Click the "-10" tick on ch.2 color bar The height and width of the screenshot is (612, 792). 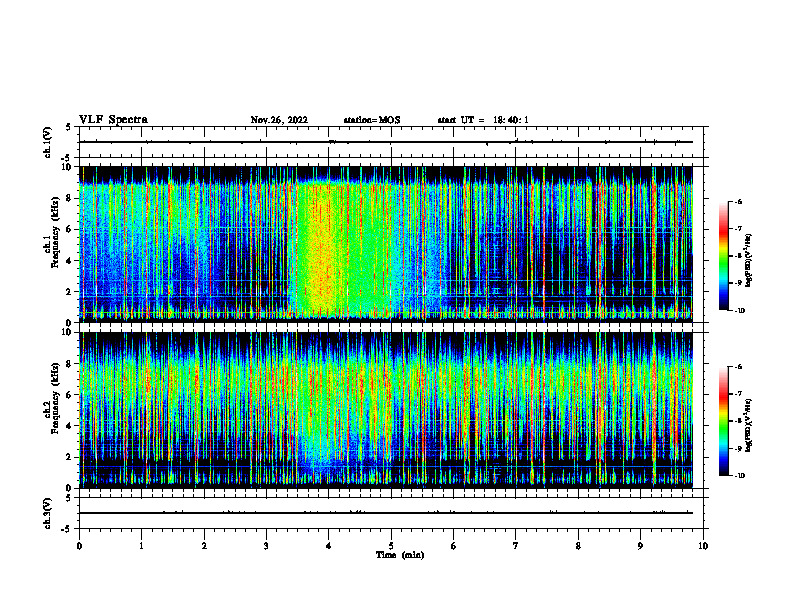click(739, 476)
